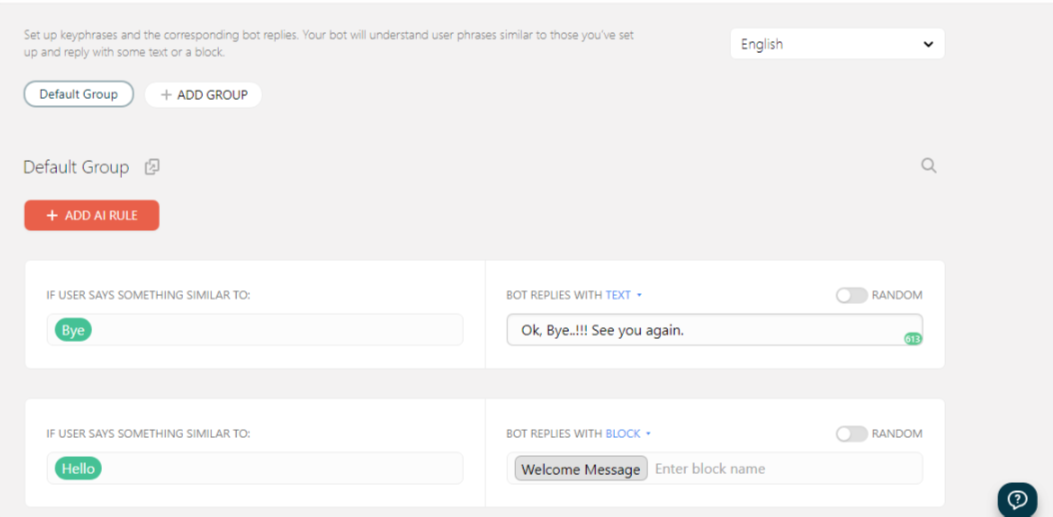Click the Welcome Message block chip
The image size is (1053, 517).
[x=580, y=469]
